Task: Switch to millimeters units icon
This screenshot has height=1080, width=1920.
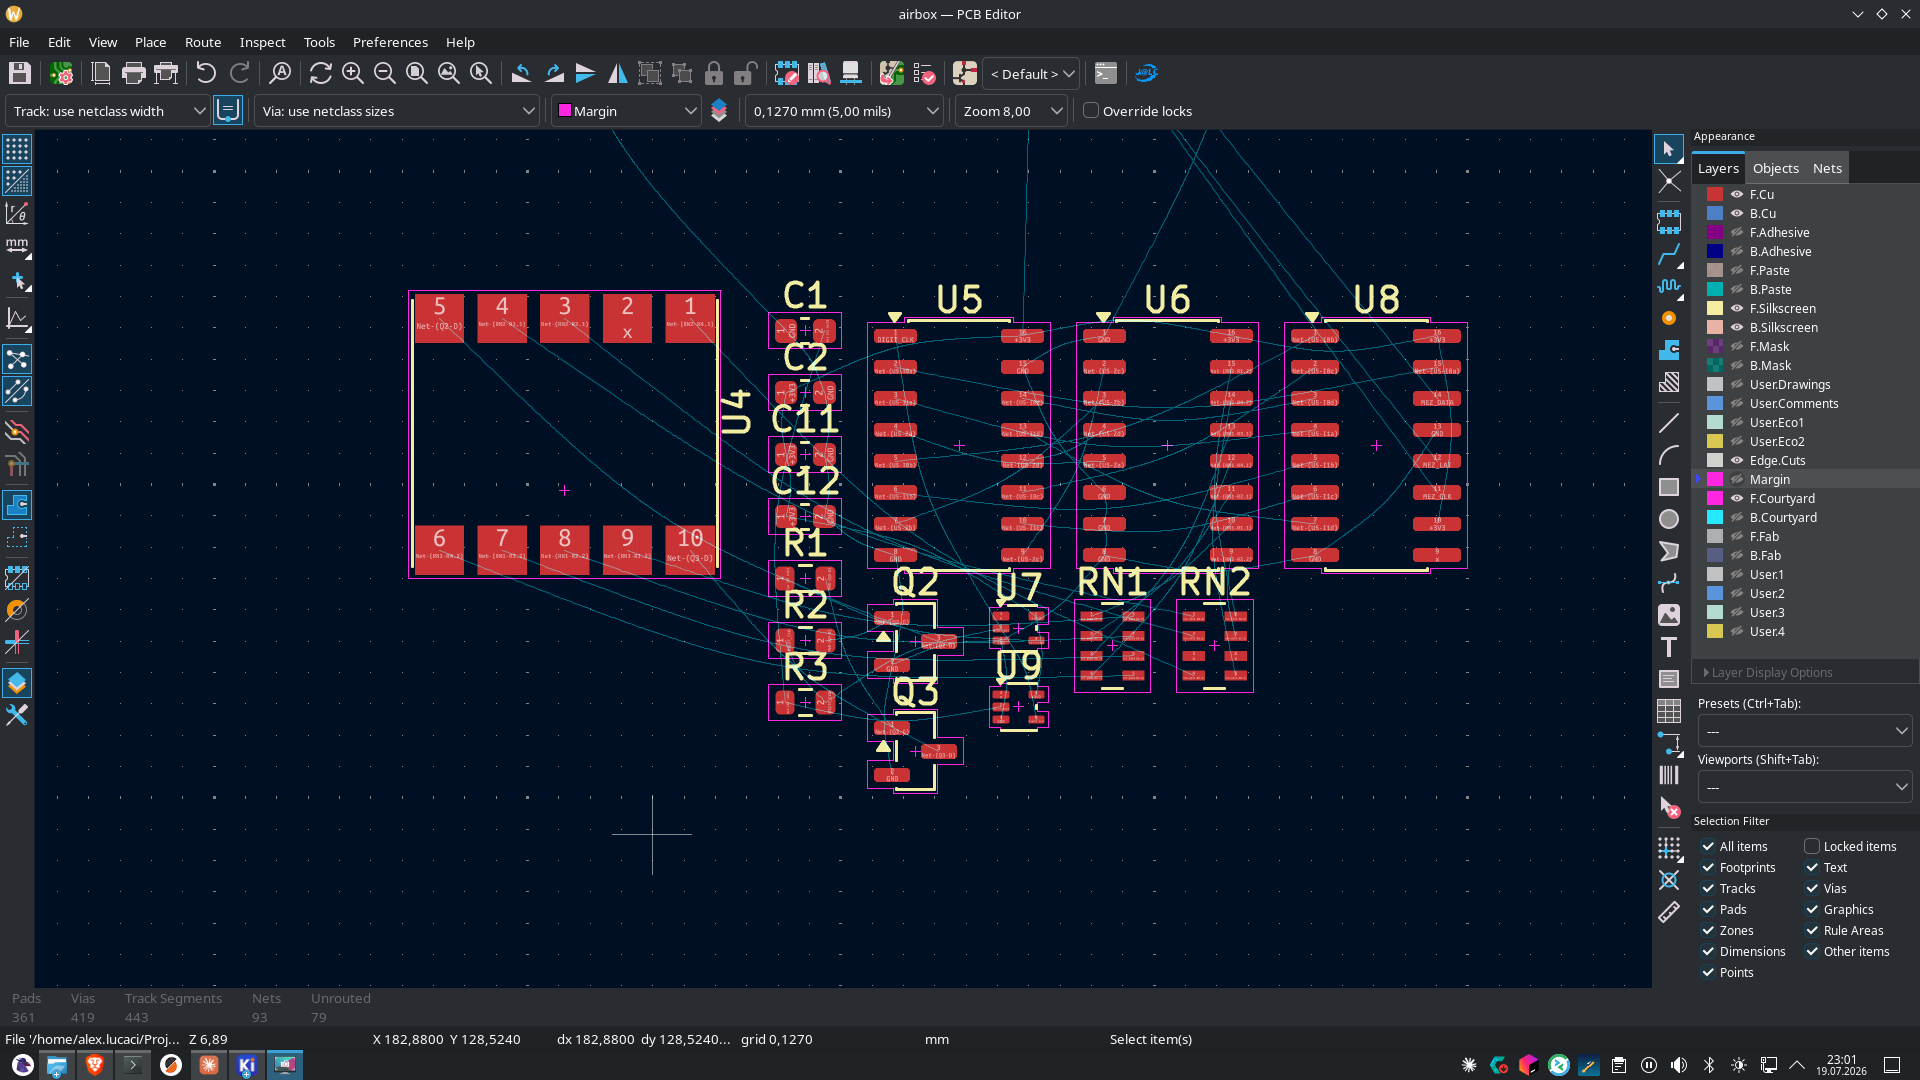Action: [x=17, y=245]
